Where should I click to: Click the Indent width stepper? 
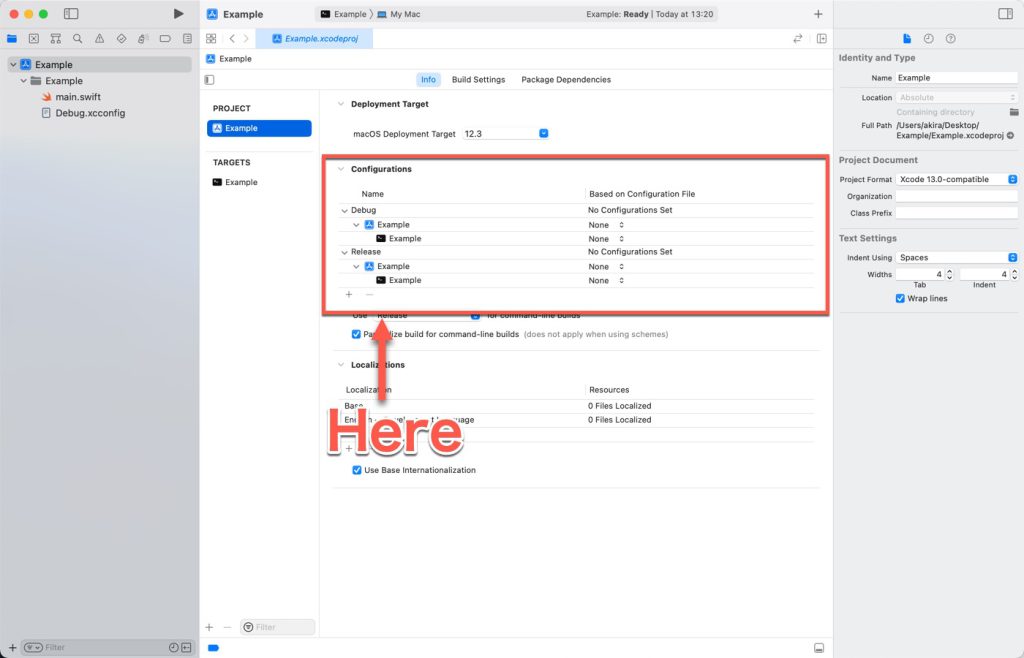point(1014,275)
